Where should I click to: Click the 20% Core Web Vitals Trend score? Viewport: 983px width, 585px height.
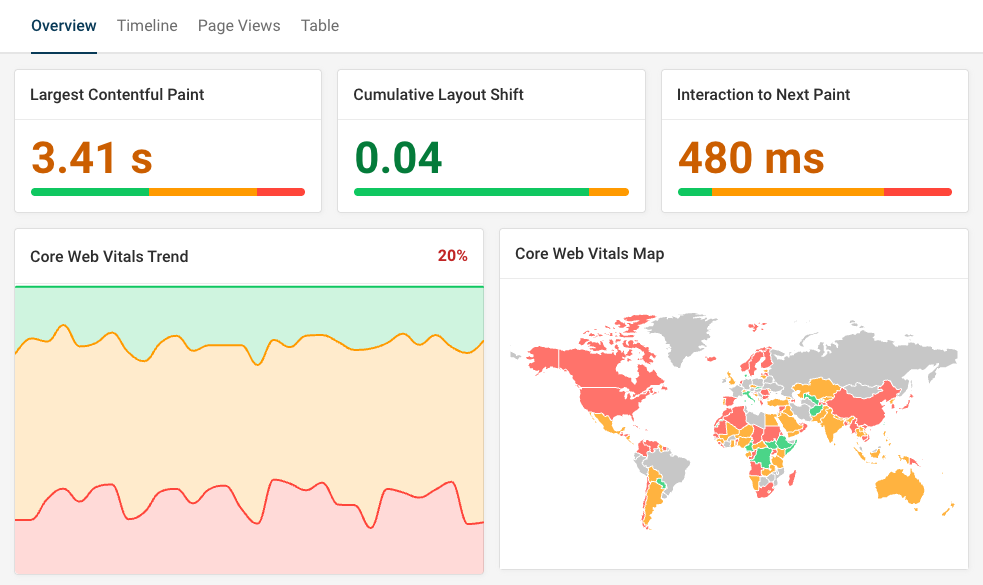452,256
